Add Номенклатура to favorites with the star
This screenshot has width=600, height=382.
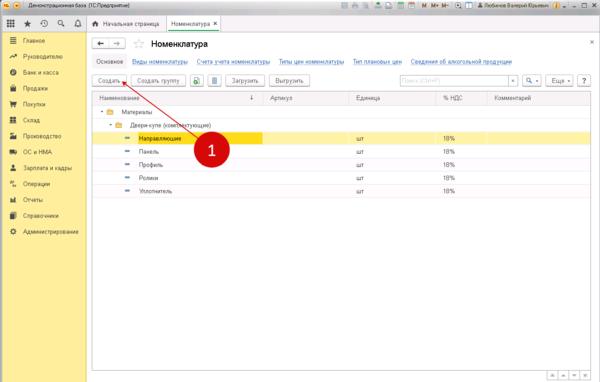[x=139, y=44]
